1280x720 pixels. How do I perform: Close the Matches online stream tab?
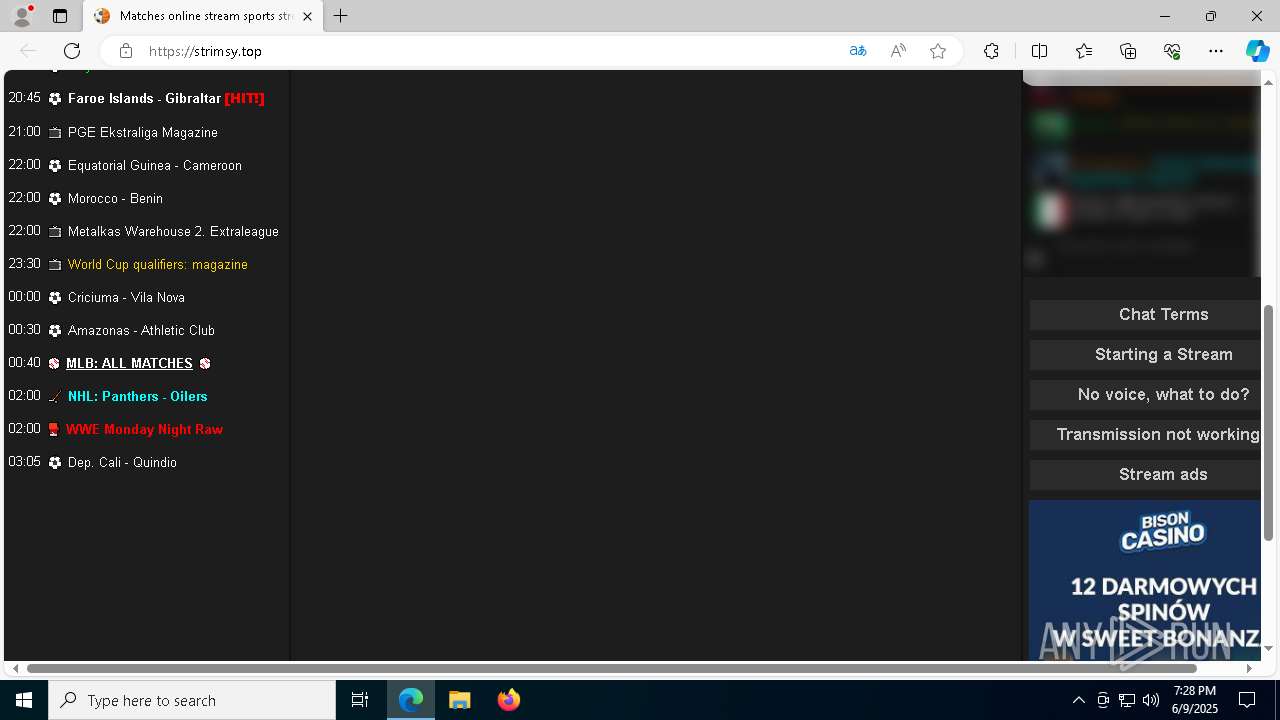[x=307, y=16]
